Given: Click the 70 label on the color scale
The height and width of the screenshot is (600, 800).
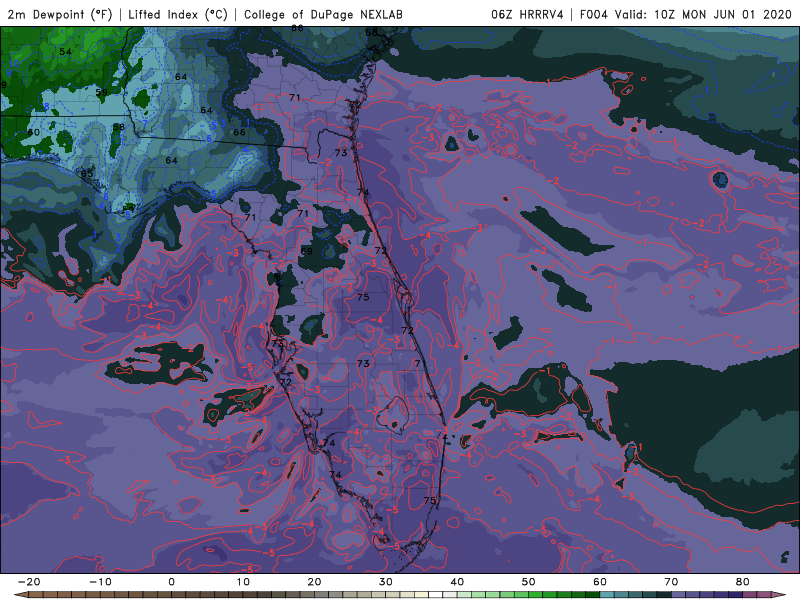Looking at the screenshot, I should (671, 582).
